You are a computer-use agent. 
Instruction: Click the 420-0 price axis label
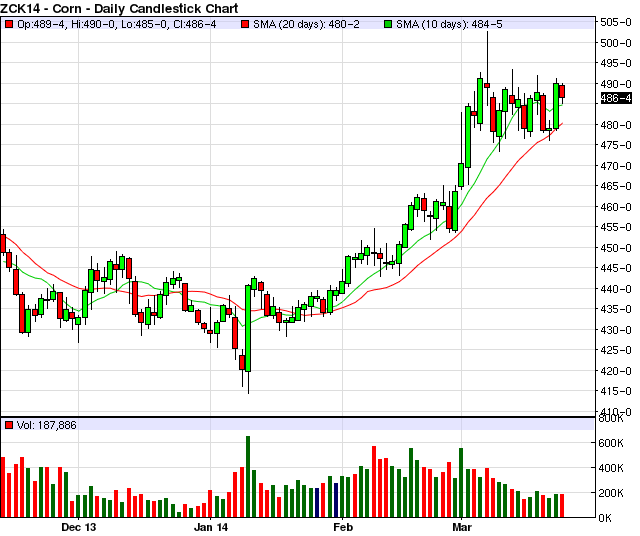tap(616, 371)
